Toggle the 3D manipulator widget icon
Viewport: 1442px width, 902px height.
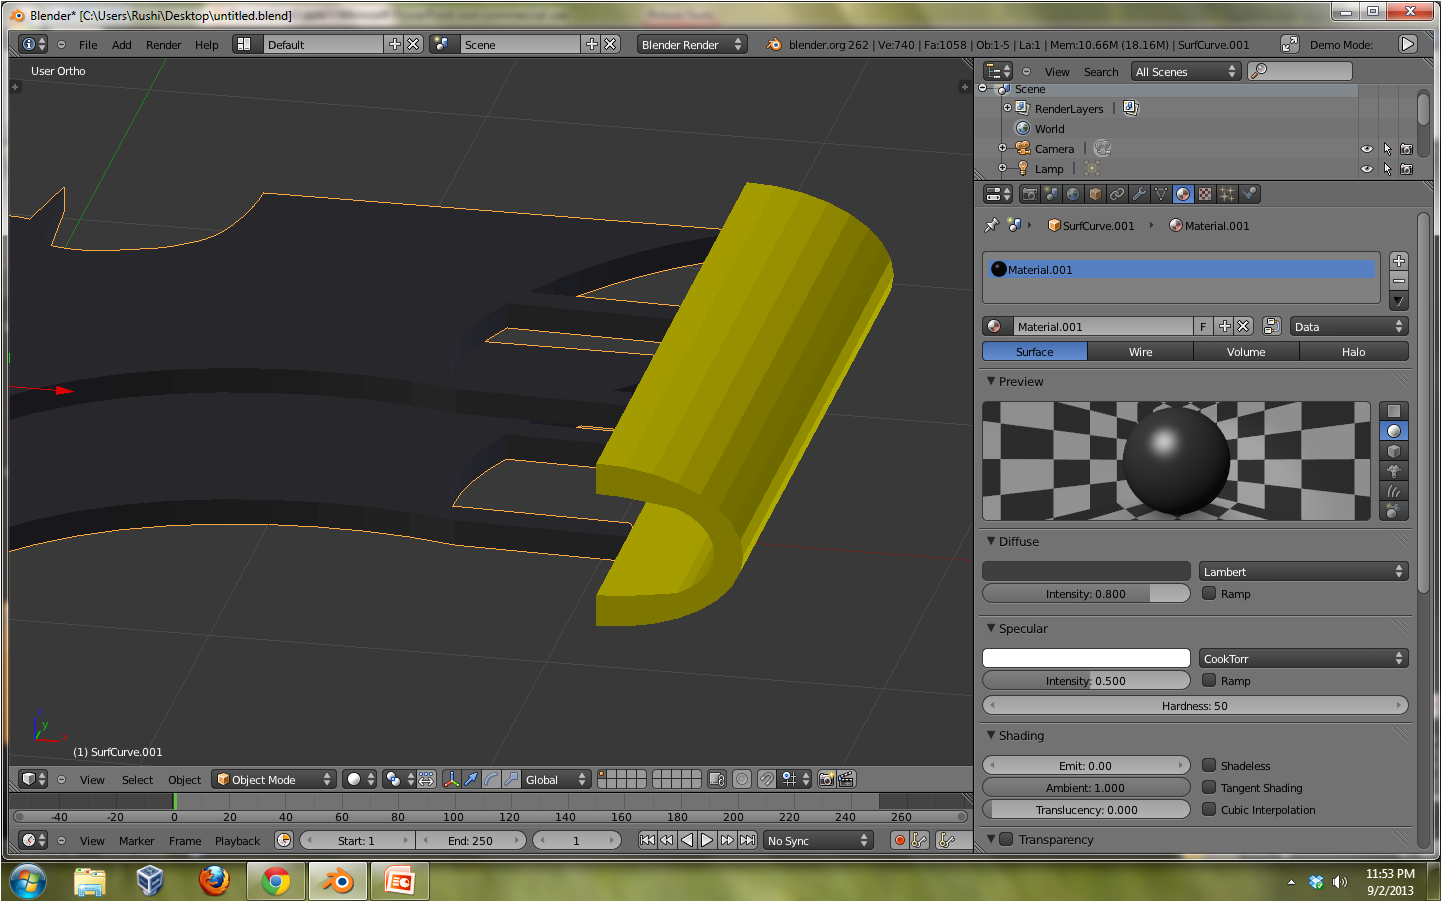[451, 779]
